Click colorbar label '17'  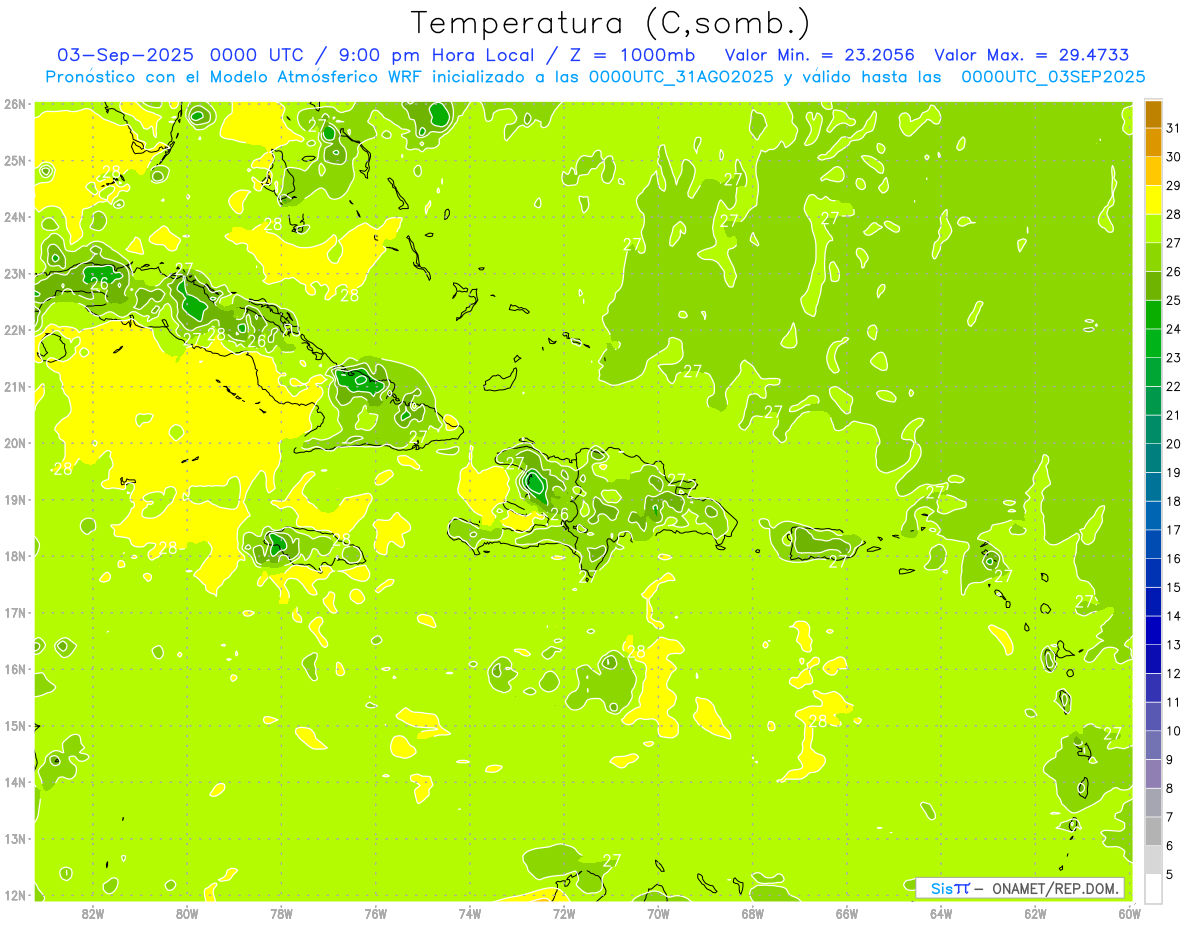point(1174,530)
